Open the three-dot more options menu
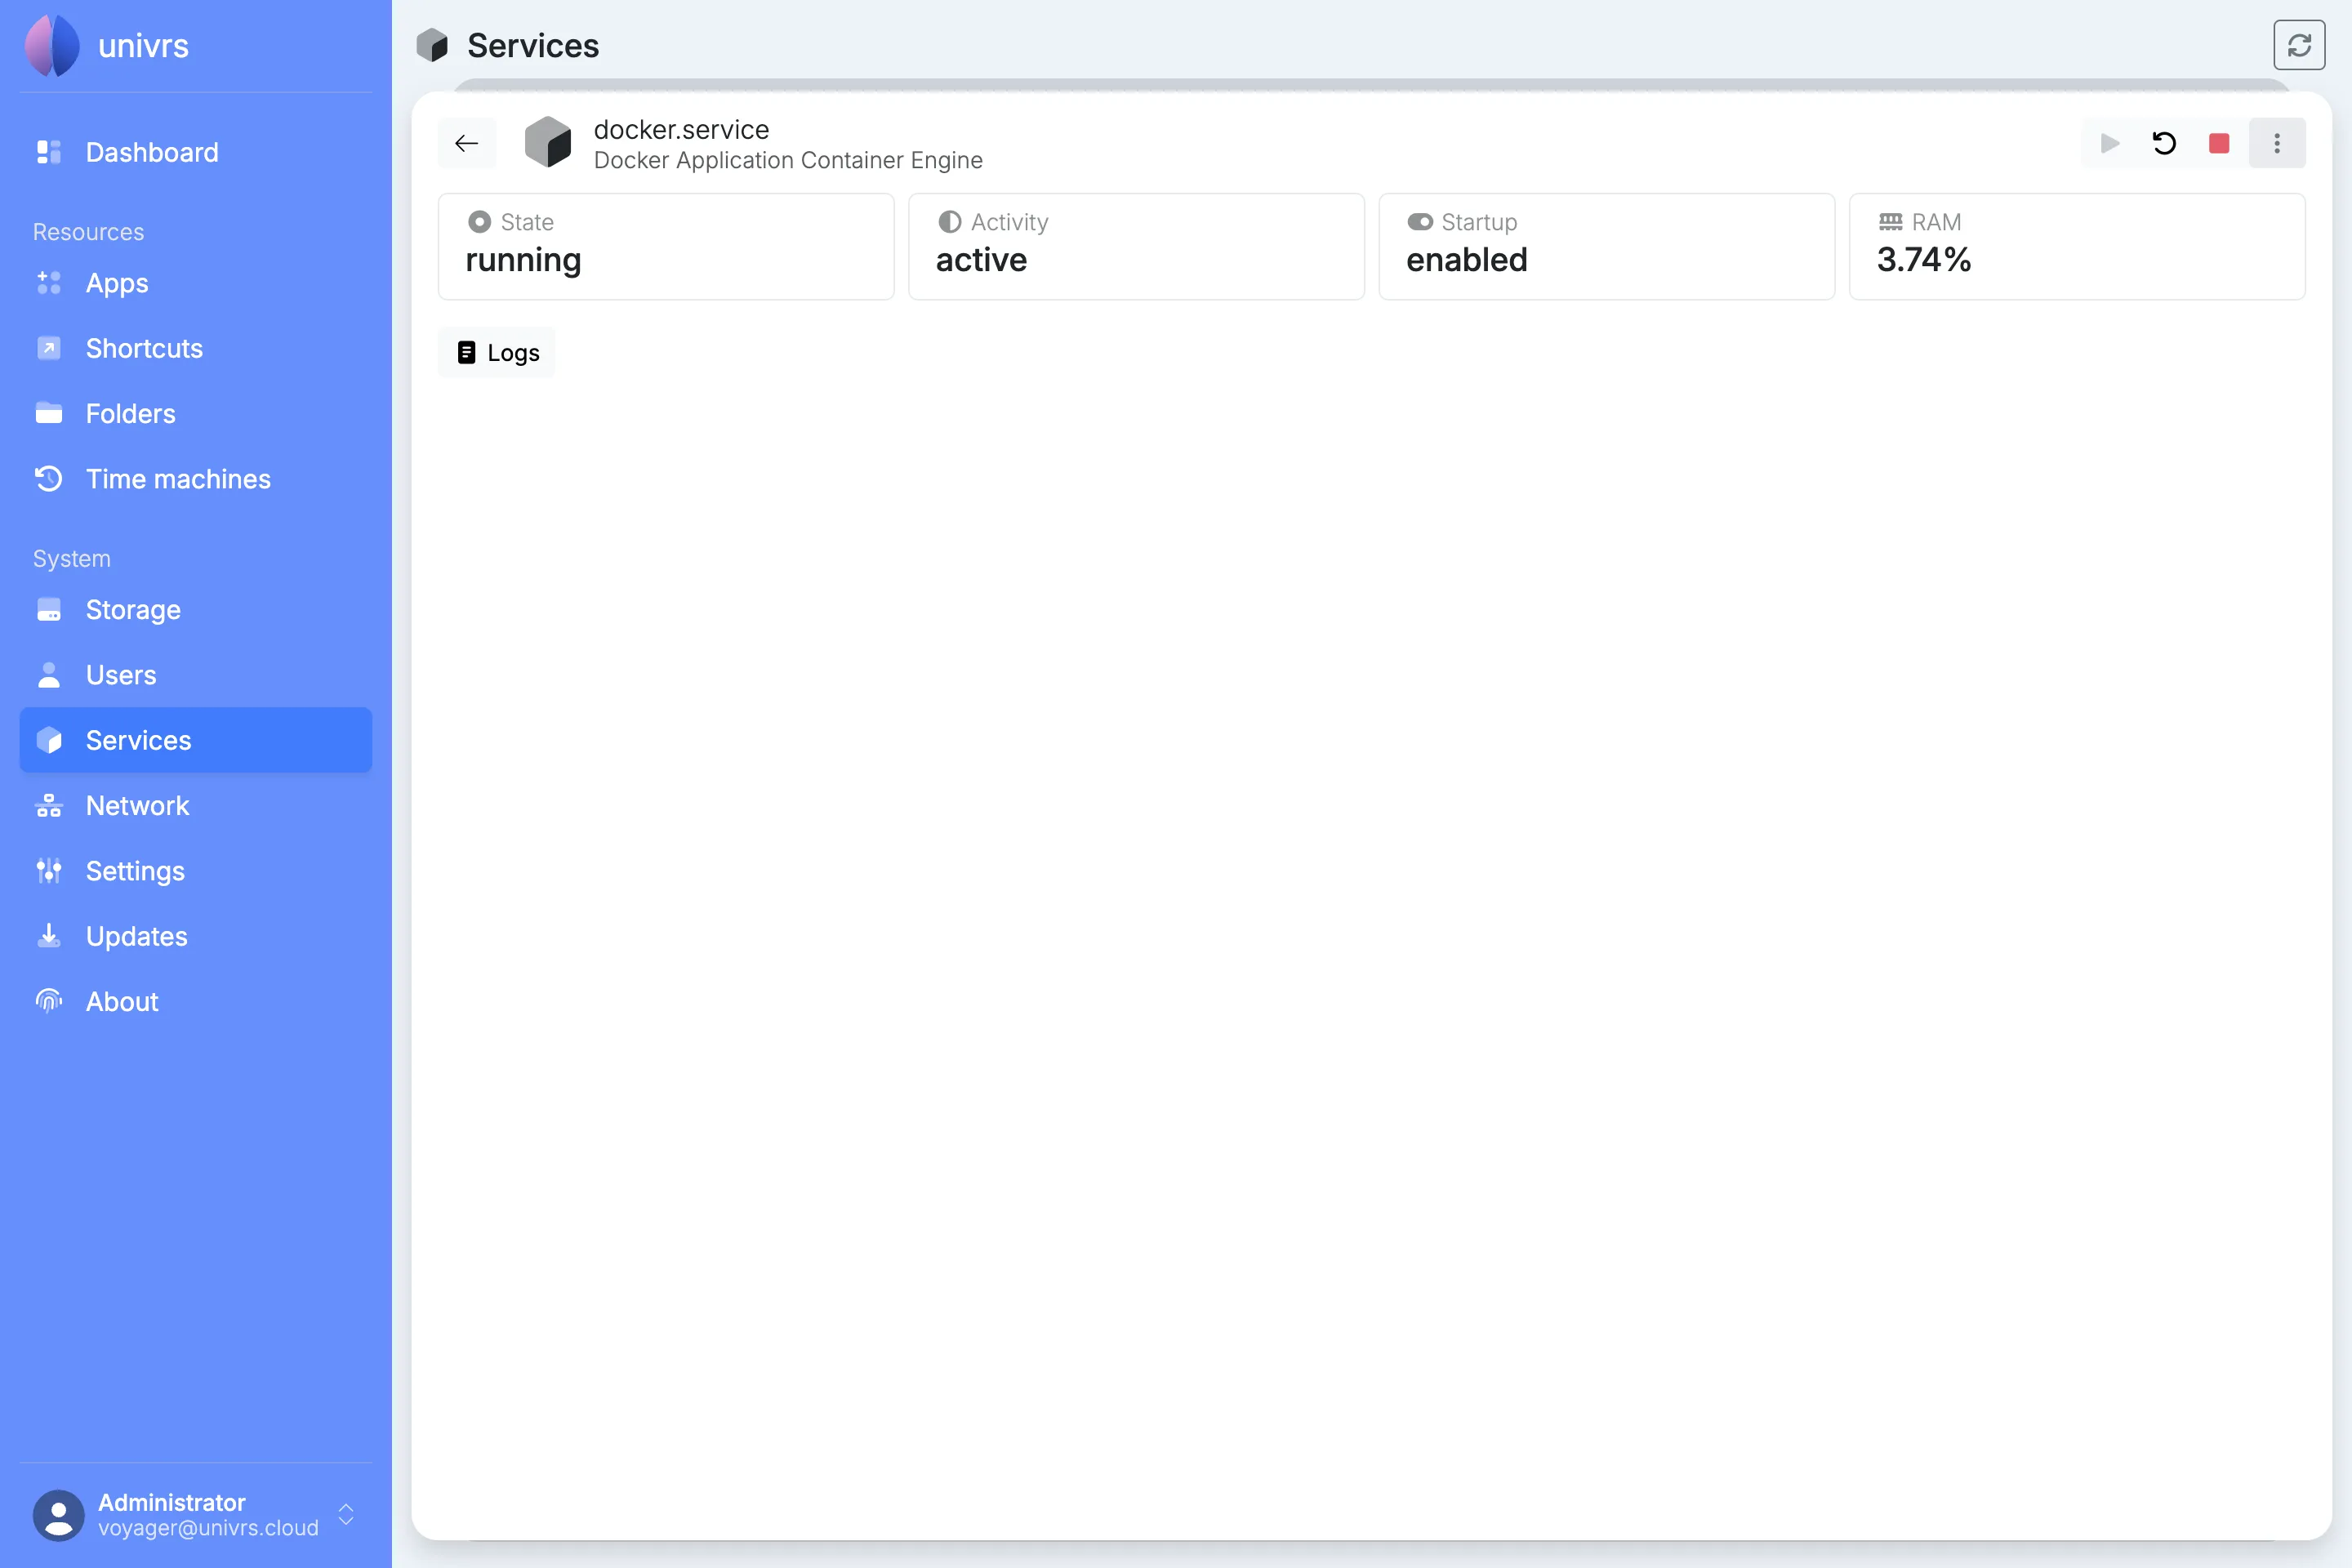Image resolution: width=2352 pixels, height=1568 pixels. pyautogui.click(x=2277, y=143)
